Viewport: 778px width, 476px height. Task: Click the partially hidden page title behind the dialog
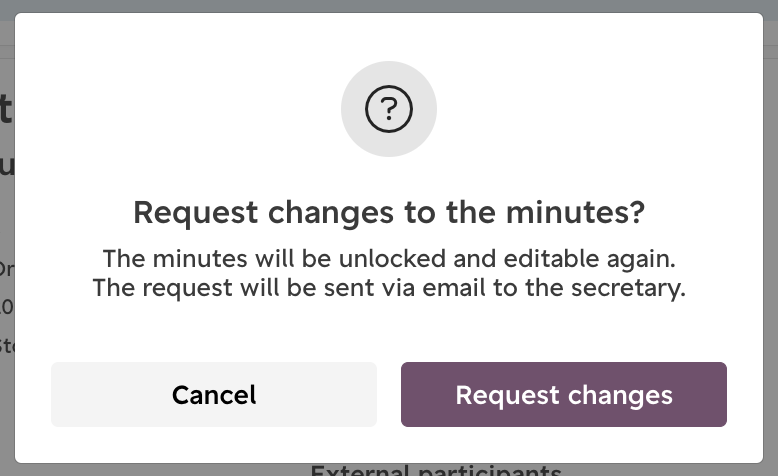pos(6,109)
